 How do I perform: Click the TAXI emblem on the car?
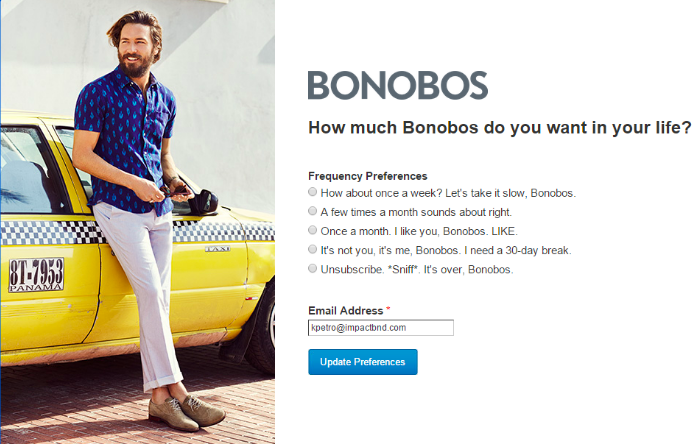[218, 249]
